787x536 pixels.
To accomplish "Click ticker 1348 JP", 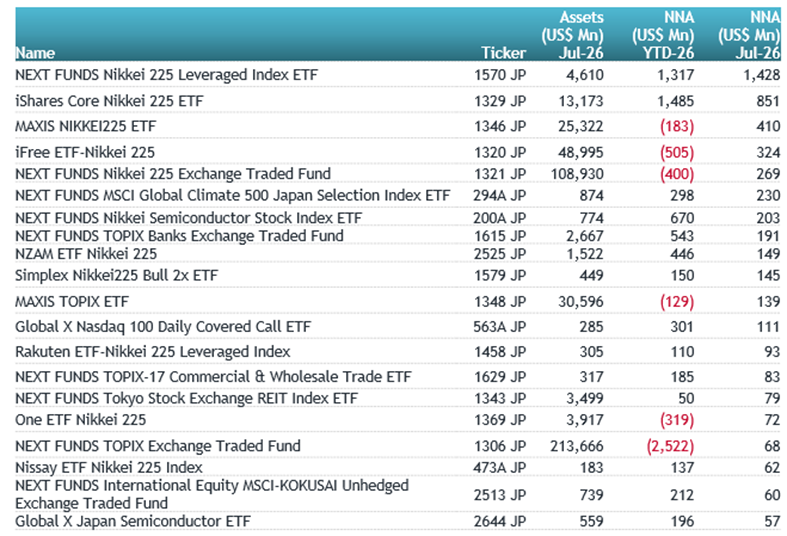I will pos(500,302).
